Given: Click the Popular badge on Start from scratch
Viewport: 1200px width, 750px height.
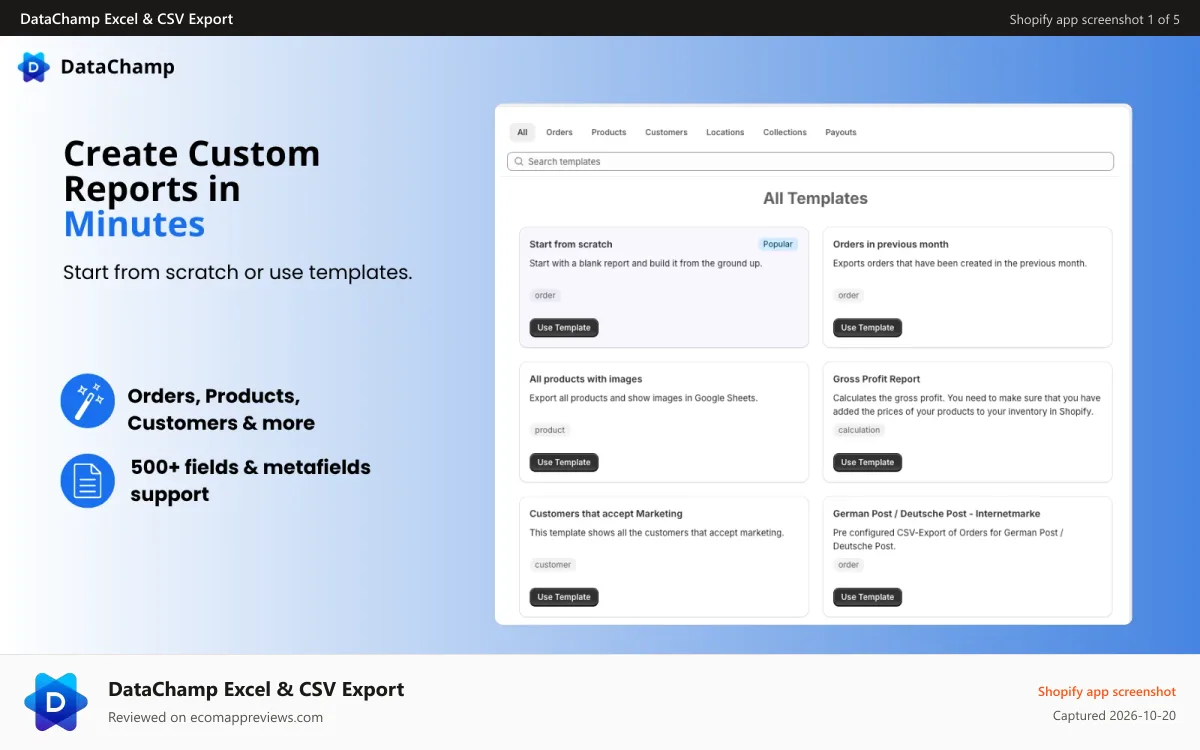Looking at the screenshot, I should tap(777, 244).
